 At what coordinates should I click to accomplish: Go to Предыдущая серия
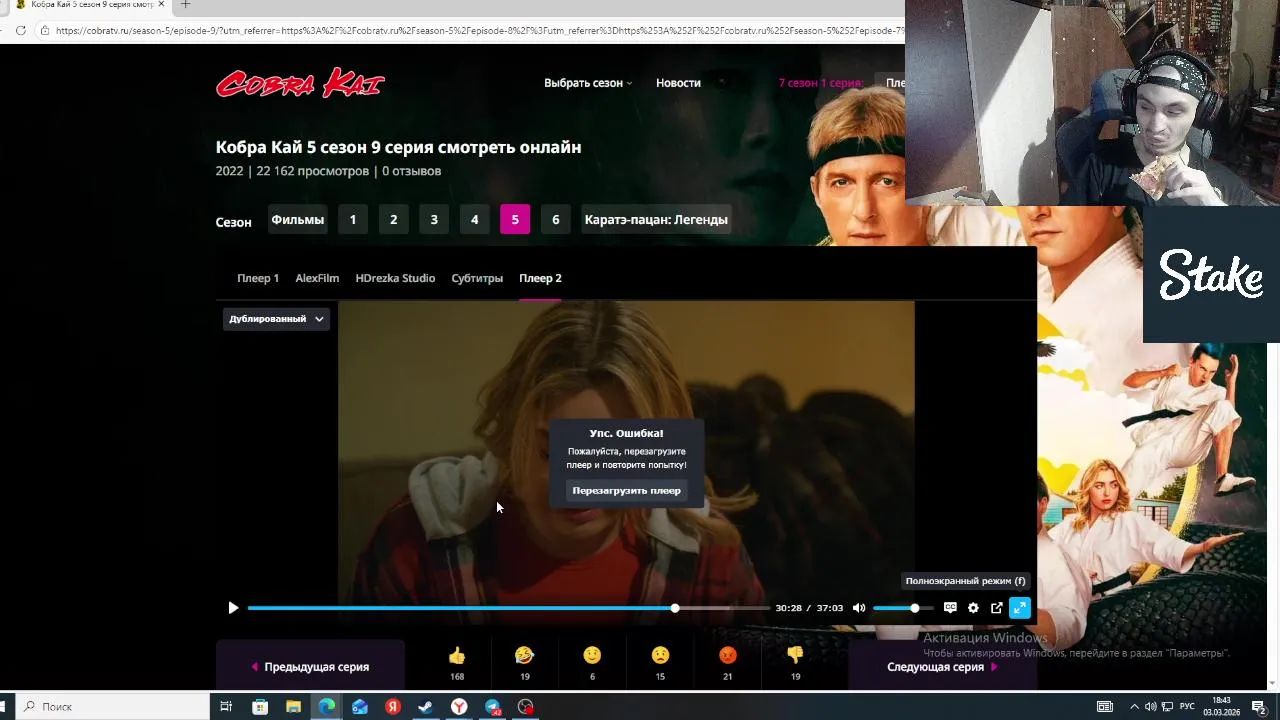310,667
